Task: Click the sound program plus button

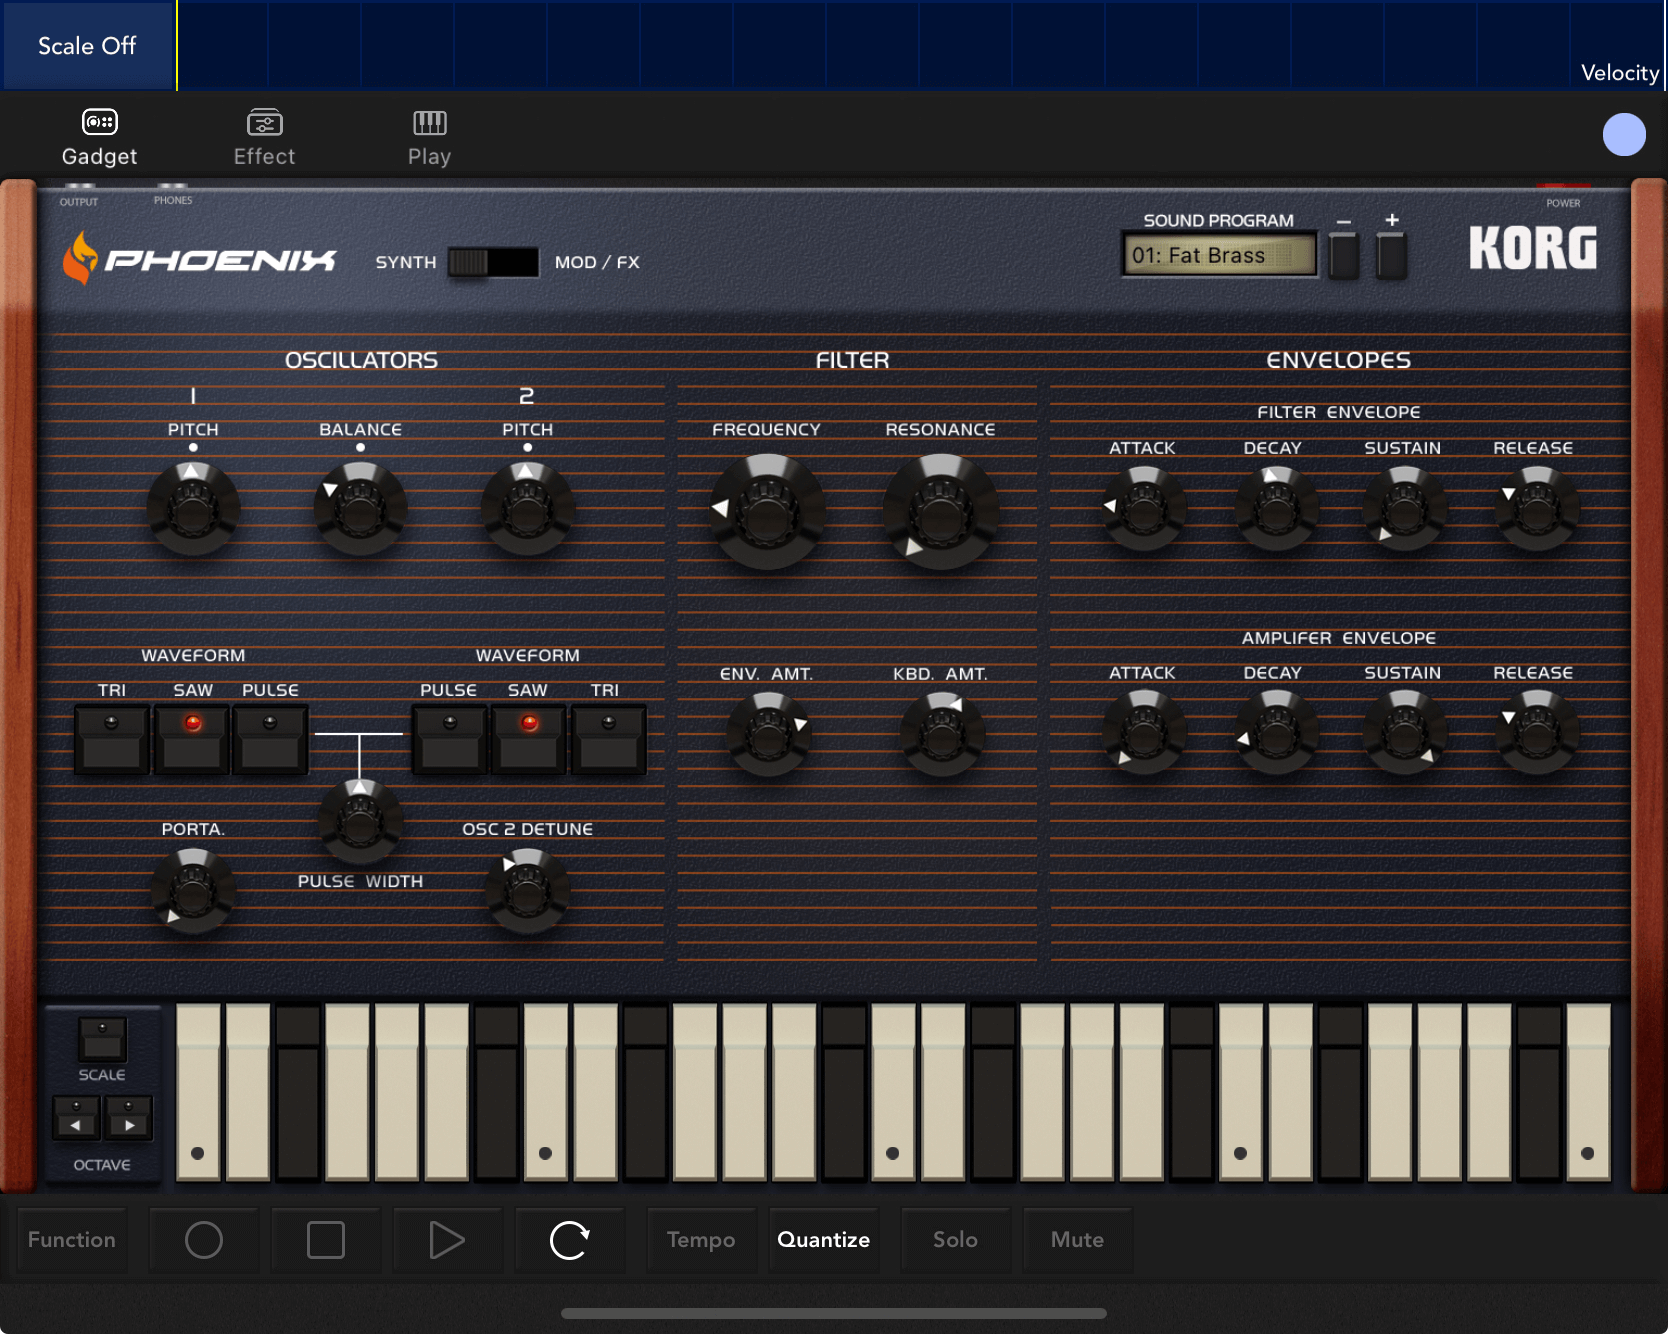Action: tap(1392, 254)
